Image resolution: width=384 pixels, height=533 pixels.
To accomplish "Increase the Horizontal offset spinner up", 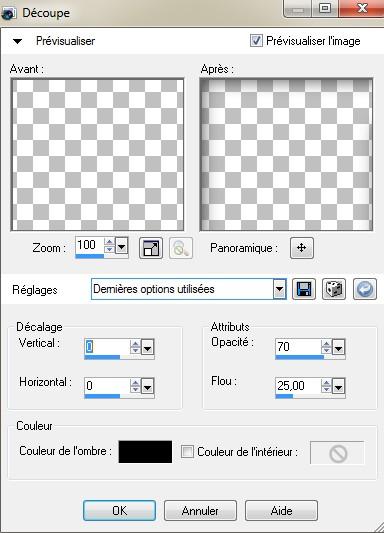I will click(135, 383).
